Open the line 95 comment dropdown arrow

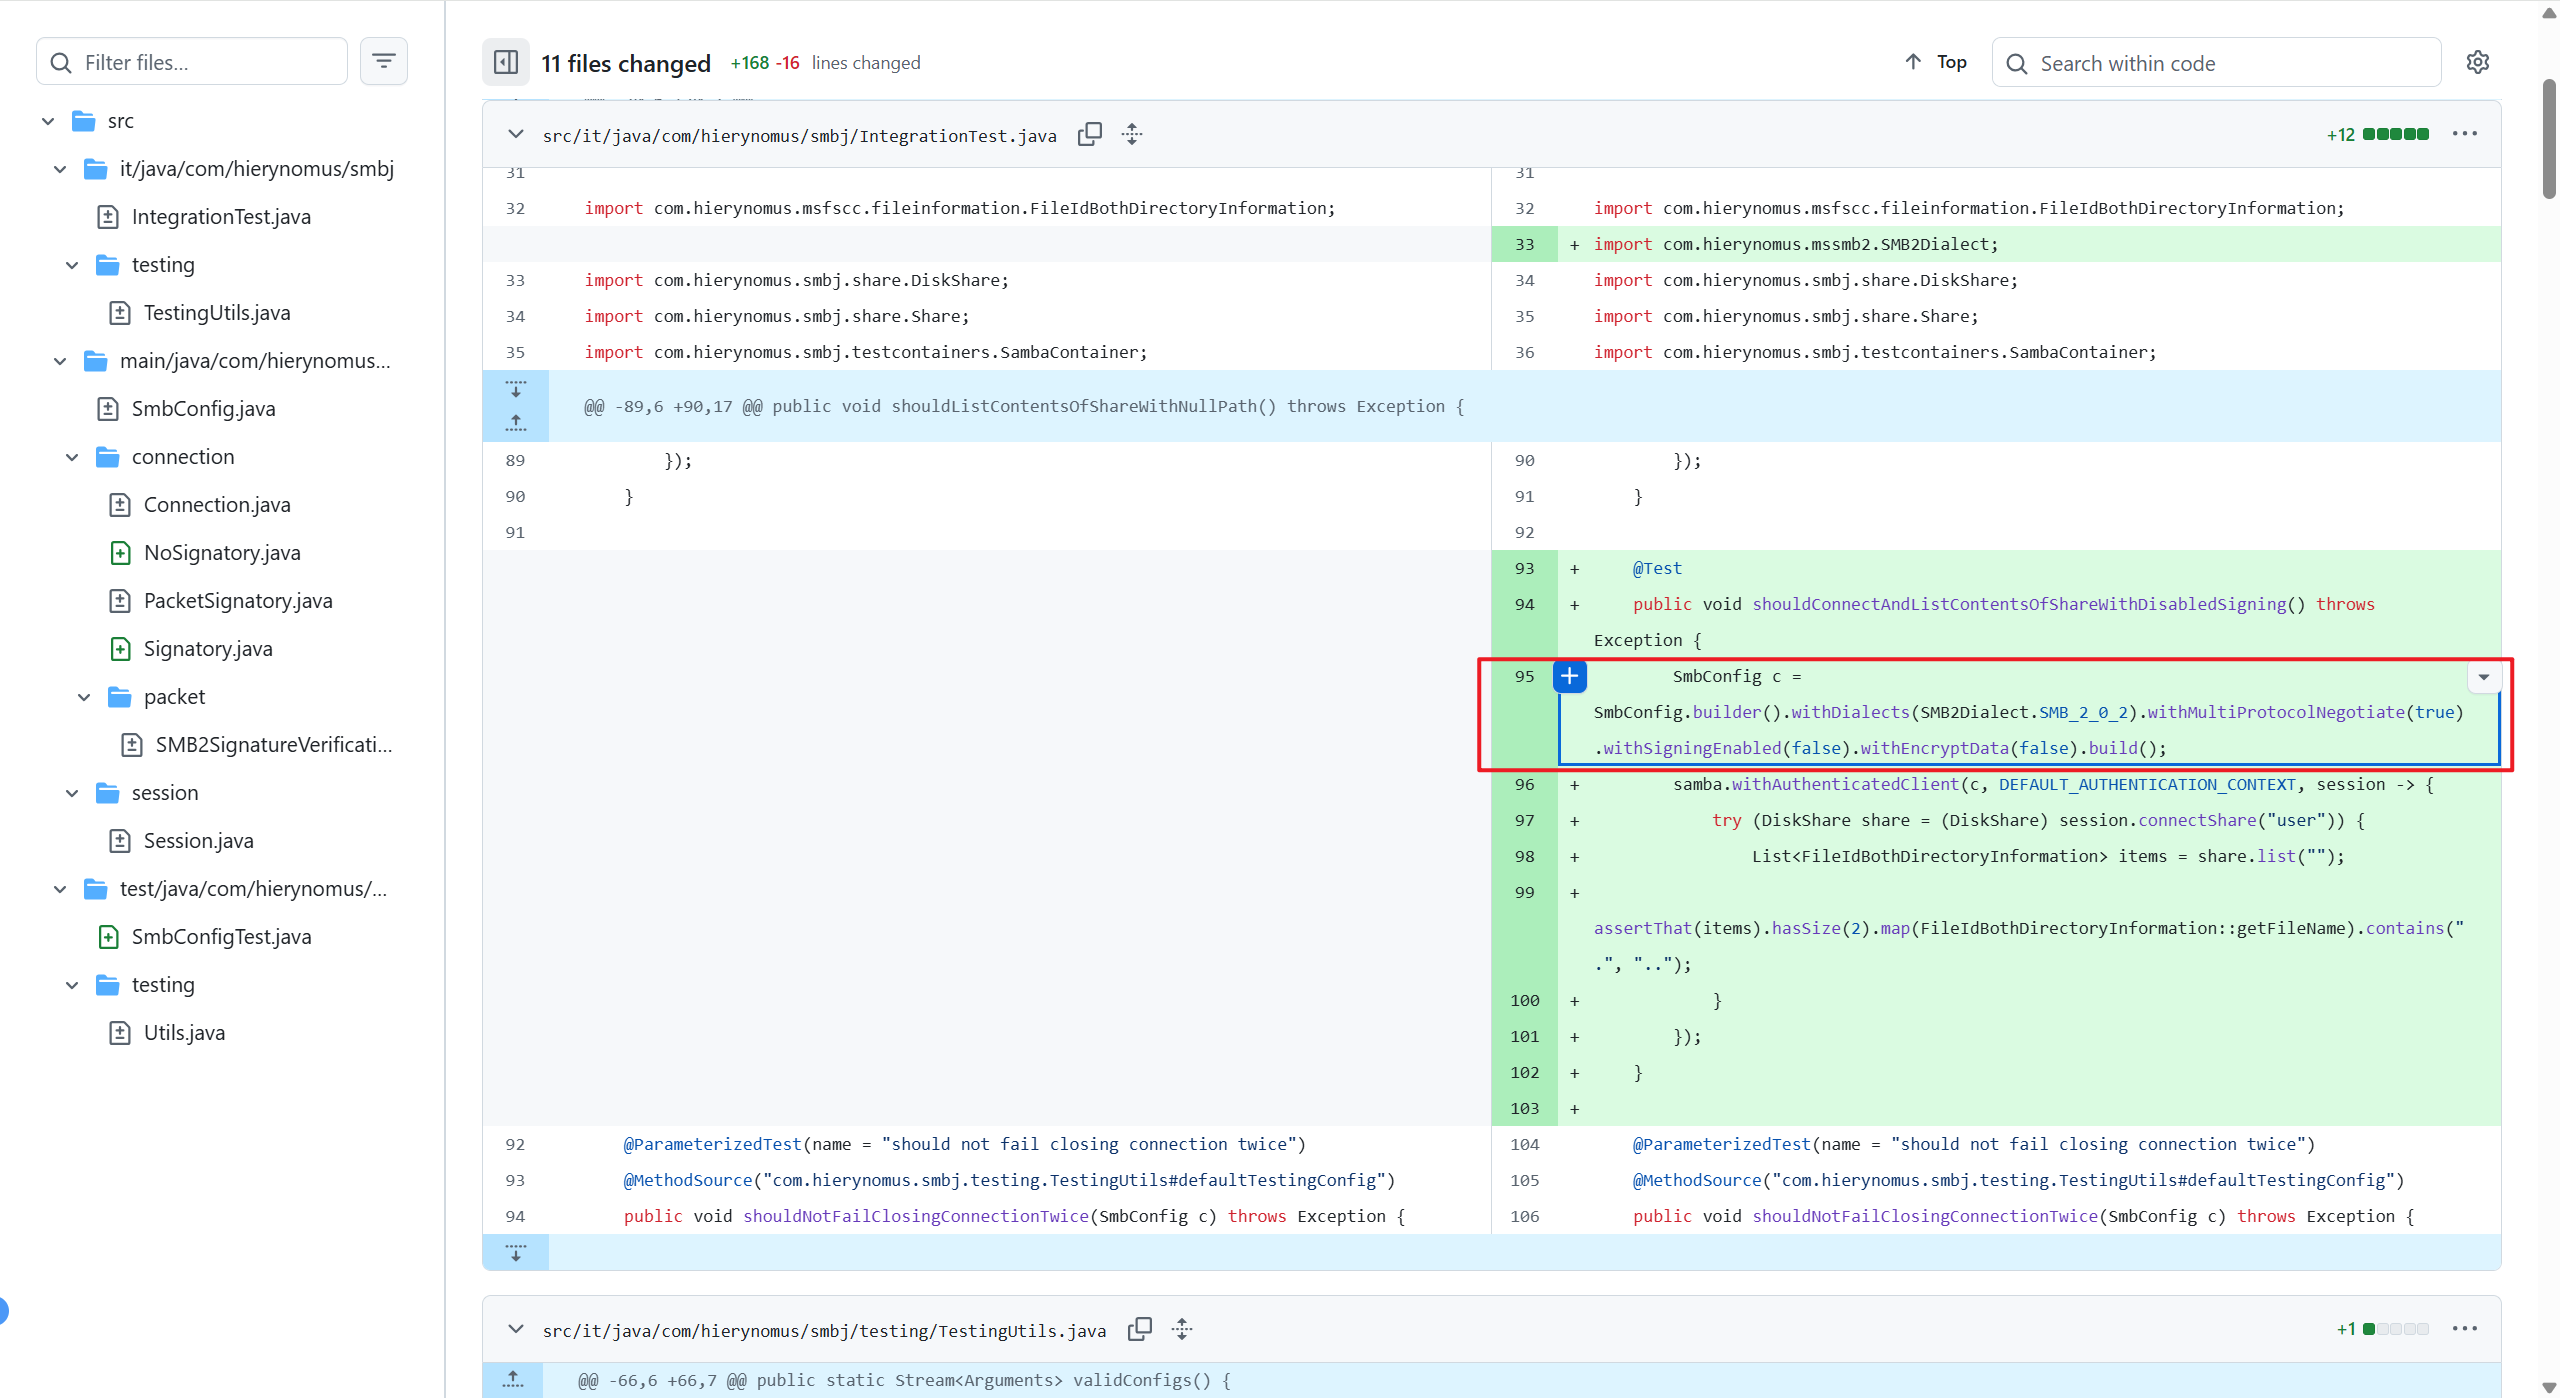pyautogui.click(x=2484, y=677)
